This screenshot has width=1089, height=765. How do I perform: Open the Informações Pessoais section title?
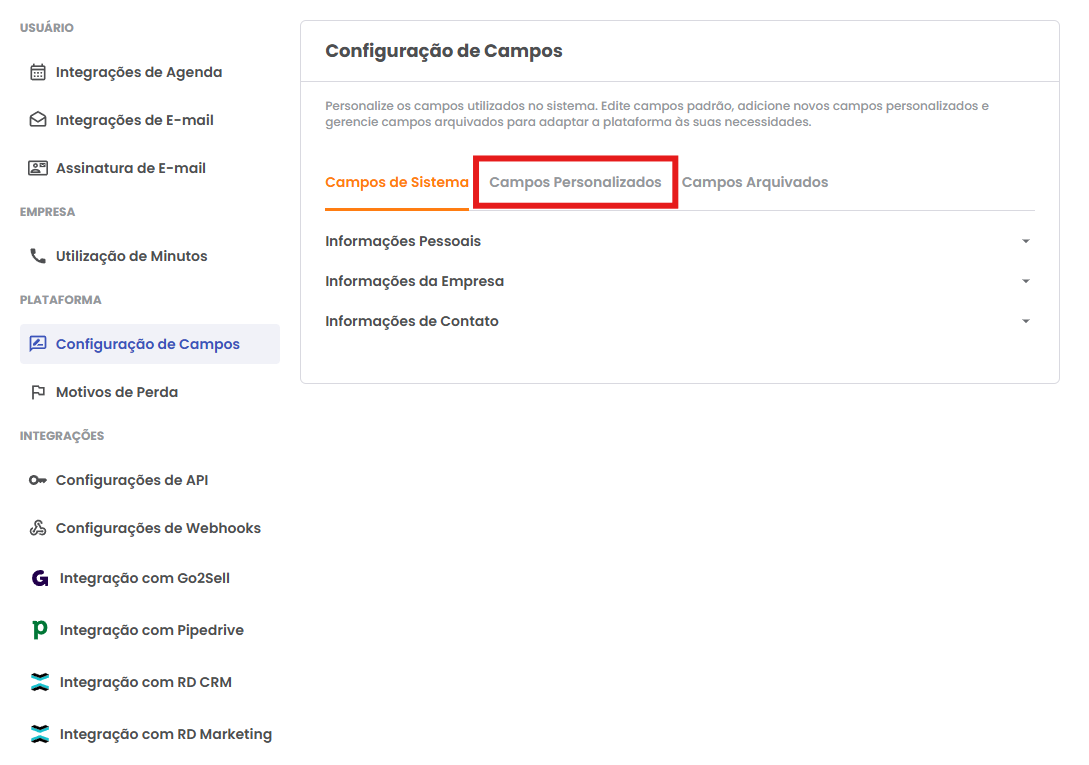pos(403,241)
